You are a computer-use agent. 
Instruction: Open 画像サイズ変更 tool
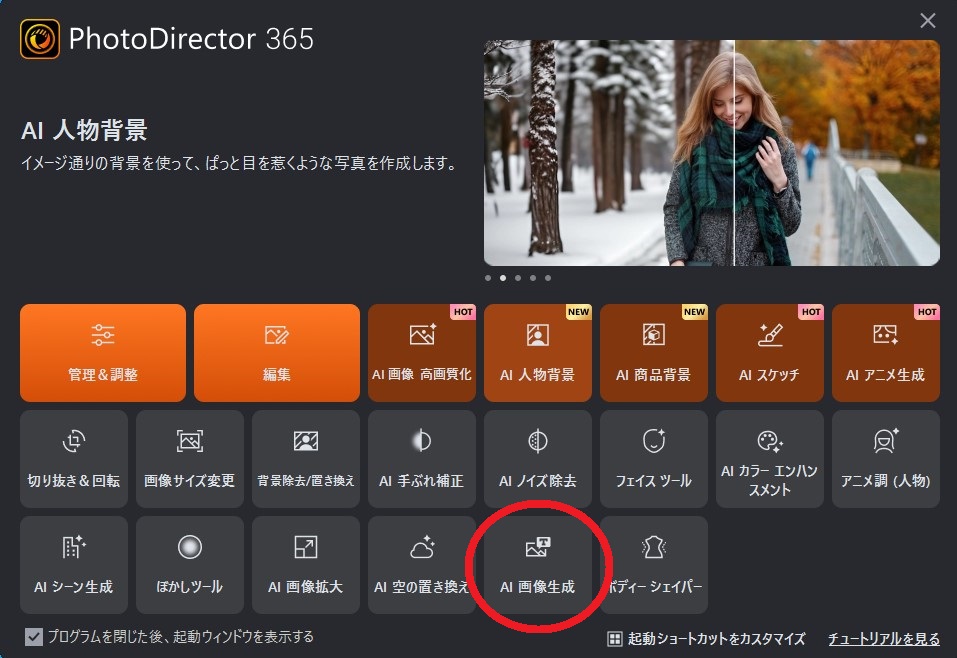click(190, 459)
